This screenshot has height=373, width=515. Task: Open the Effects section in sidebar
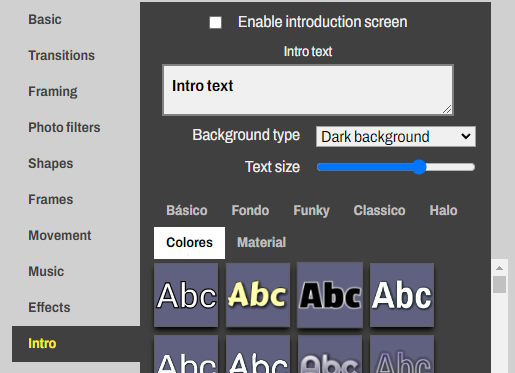pyautogui.click(x=49, y=307)
